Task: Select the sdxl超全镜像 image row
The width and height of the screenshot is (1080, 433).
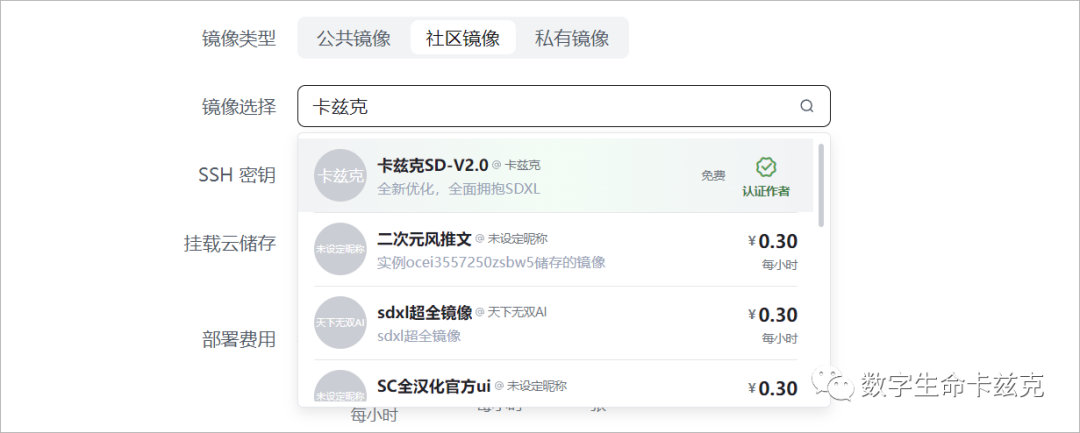Action: [x=556, y=323]
